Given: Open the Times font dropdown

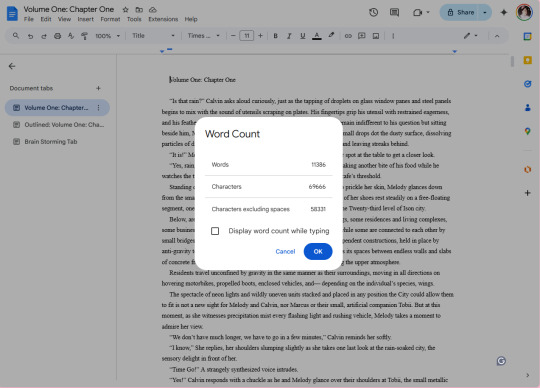Looking at the screenshot, I should point(204,36).
